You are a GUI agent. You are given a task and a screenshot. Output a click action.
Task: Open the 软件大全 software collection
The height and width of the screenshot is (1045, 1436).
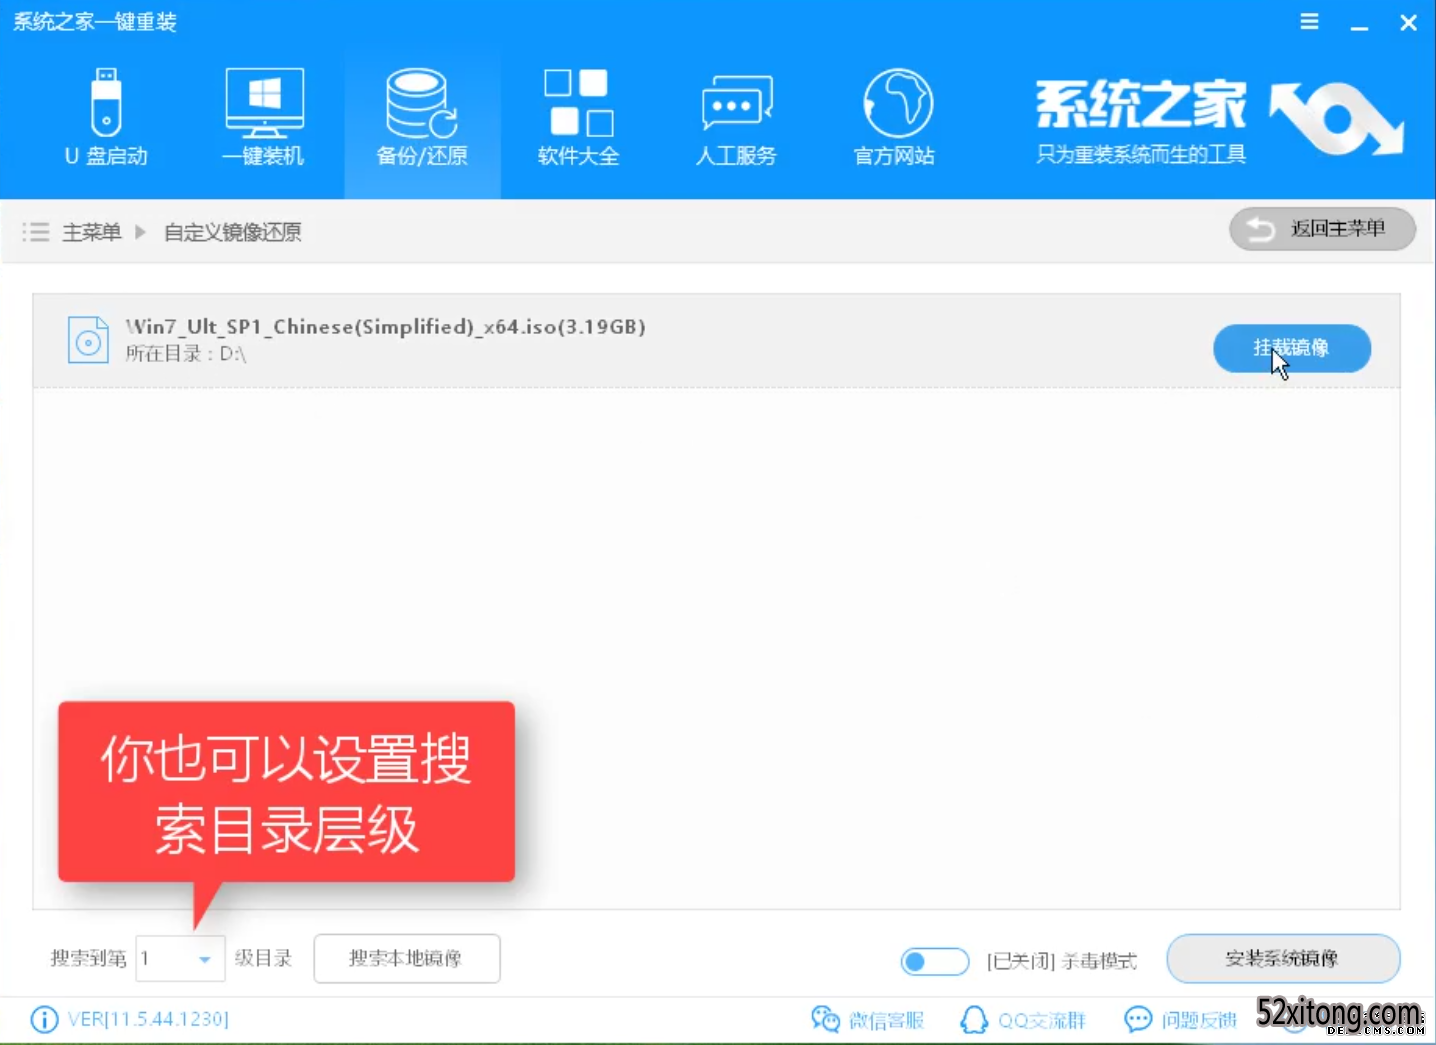[x=579, y=117]
